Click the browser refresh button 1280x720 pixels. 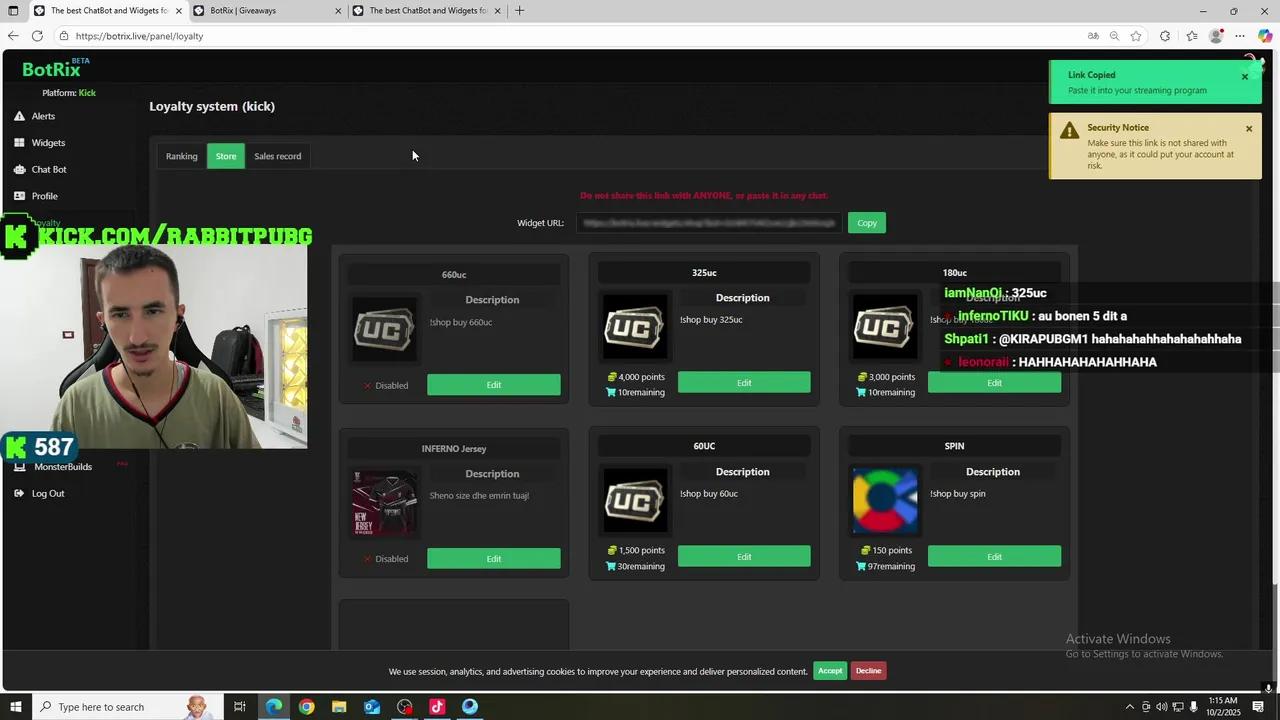tap(37, 36)
